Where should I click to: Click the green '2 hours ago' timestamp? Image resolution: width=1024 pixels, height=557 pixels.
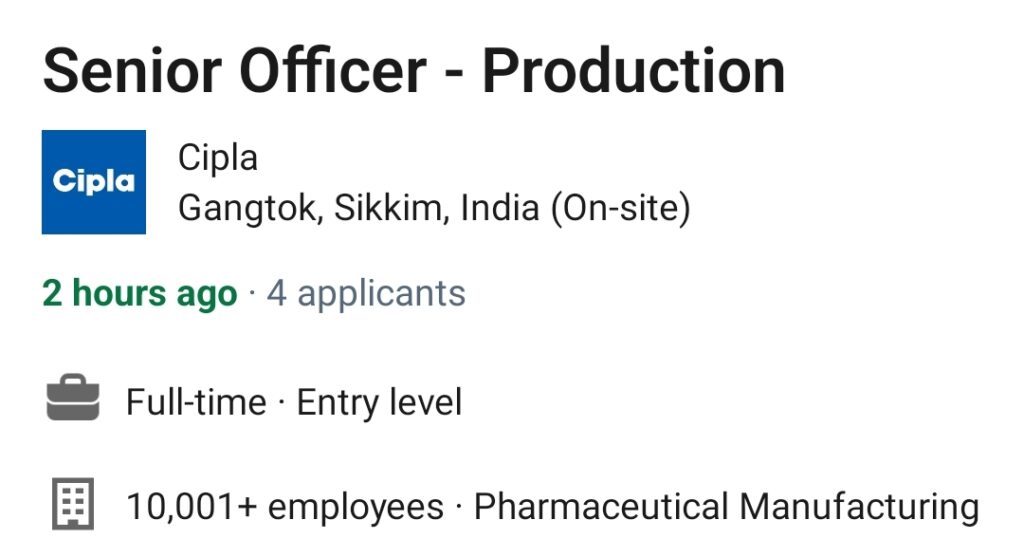140,294
